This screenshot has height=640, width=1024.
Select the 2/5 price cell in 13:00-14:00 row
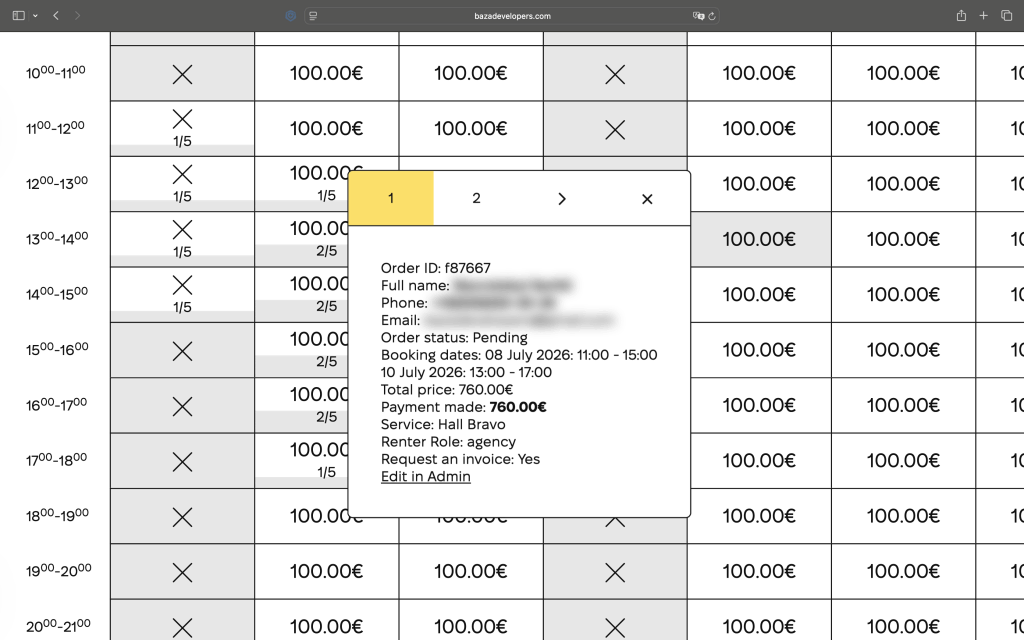point(302,239)
